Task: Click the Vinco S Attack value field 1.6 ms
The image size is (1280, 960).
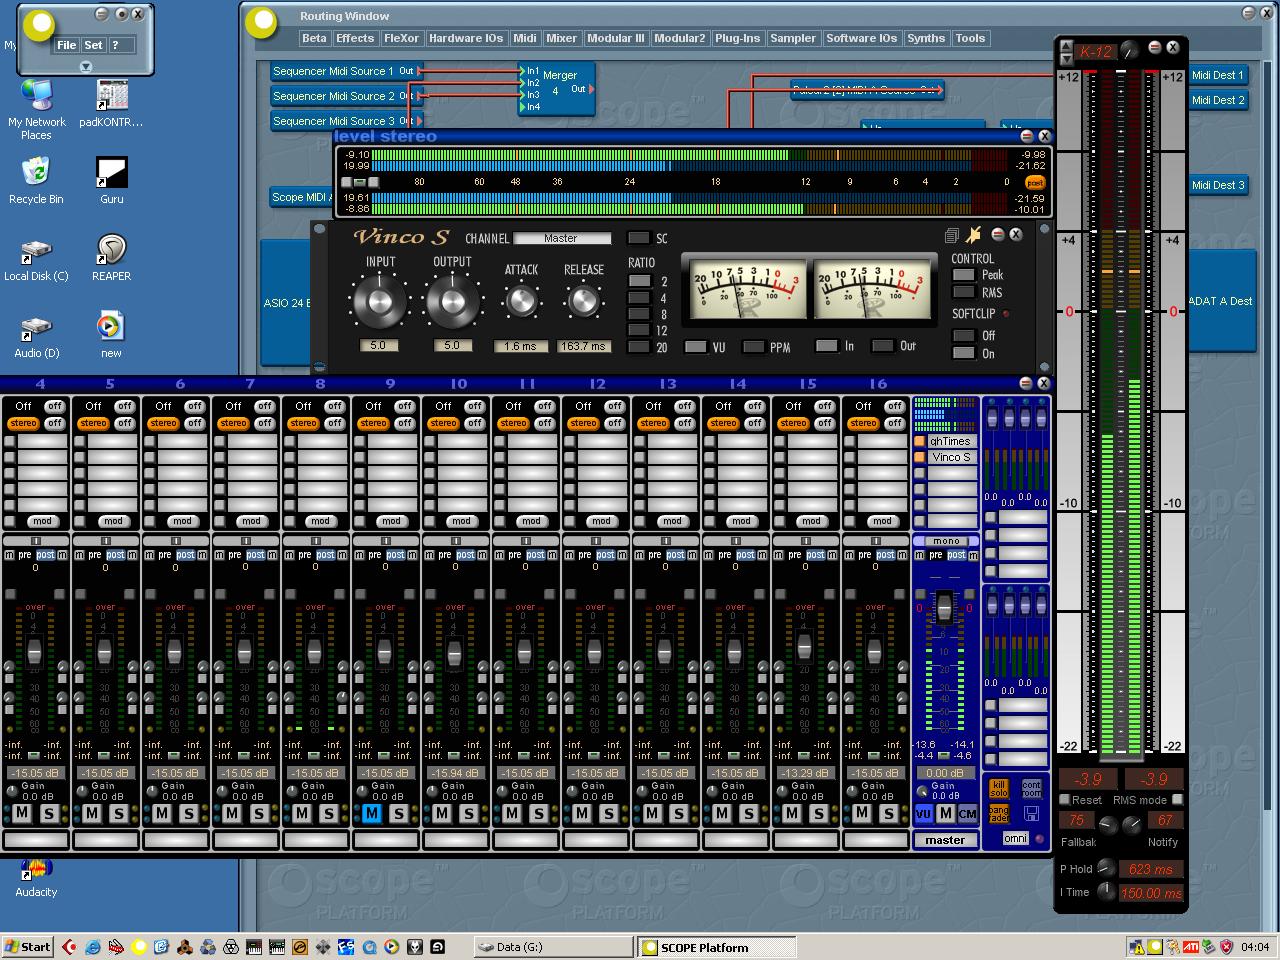Action: click(x=520, y=346)
